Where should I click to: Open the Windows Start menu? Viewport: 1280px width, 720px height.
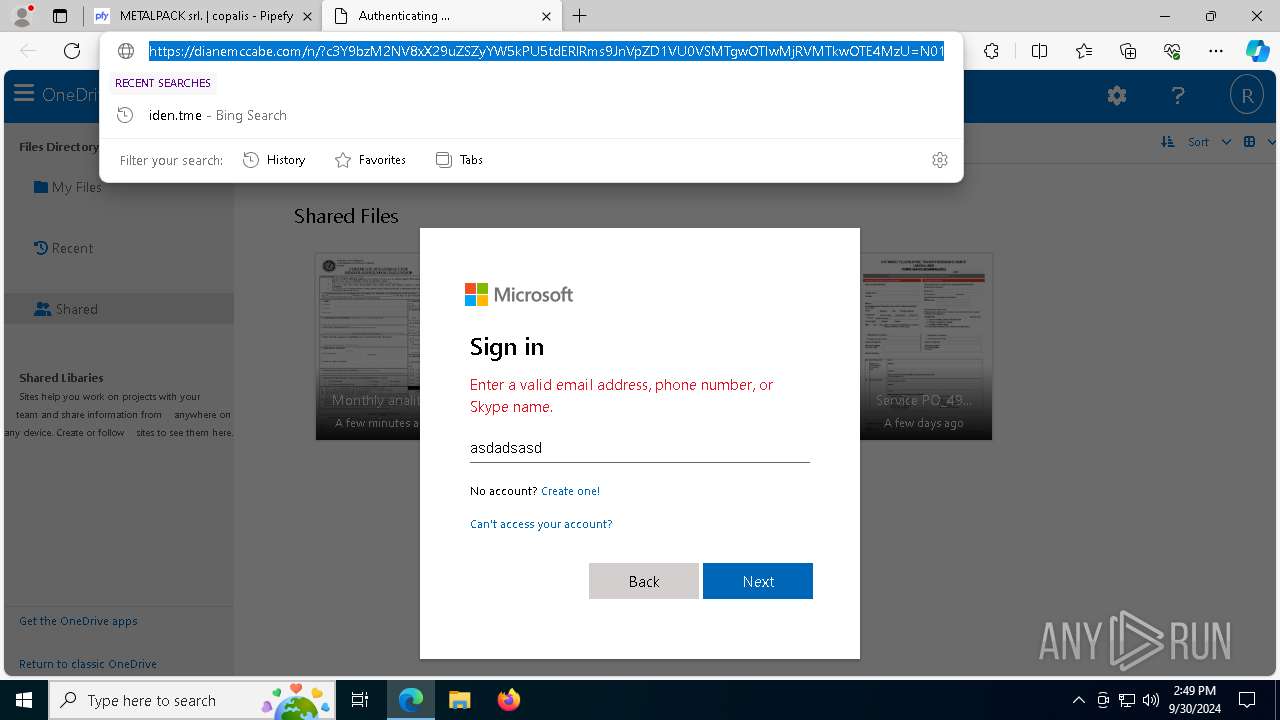(x=24, y=700)
